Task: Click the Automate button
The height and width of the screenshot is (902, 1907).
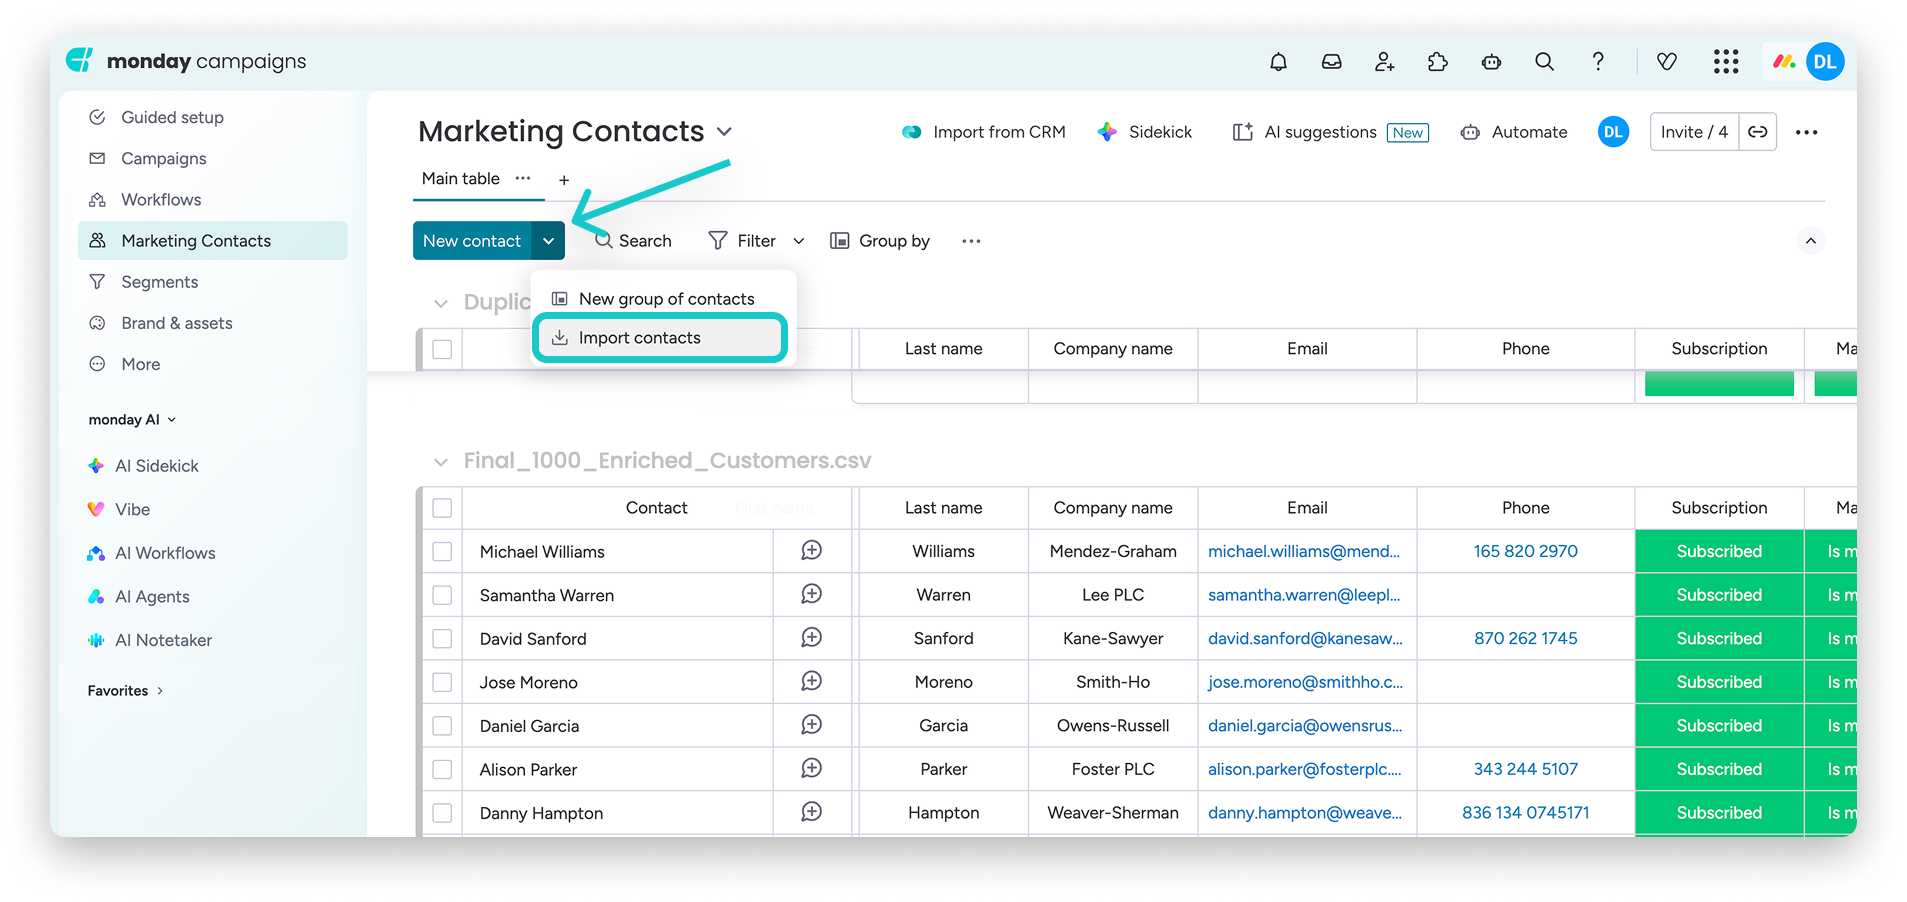Action: tap(1514, 132)
